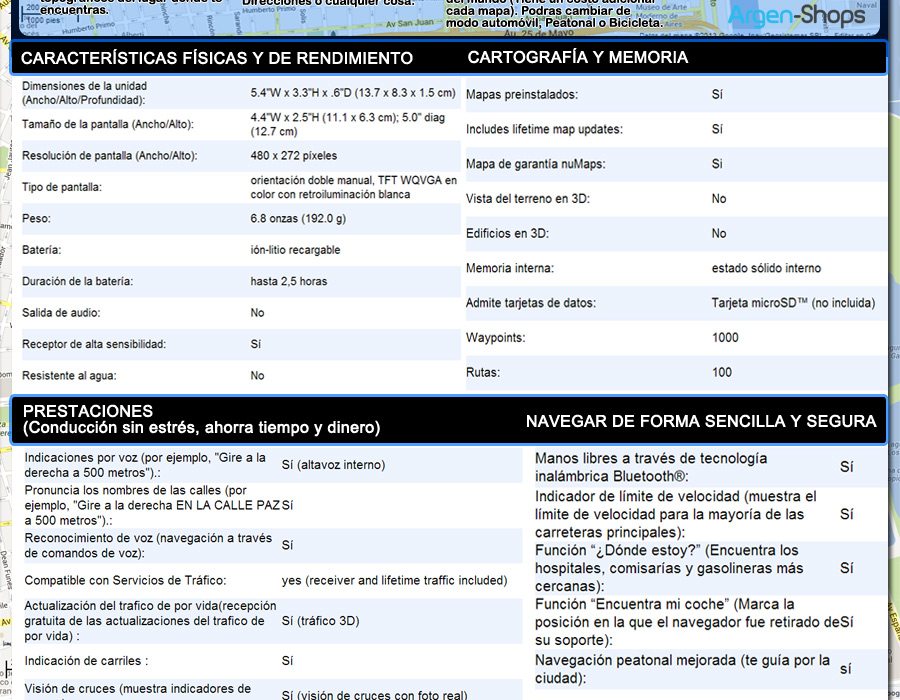Screen dimensions: 900x700
Task: Select the "Peso:" label
Action: pyautogui.click(x=36, y=219)
